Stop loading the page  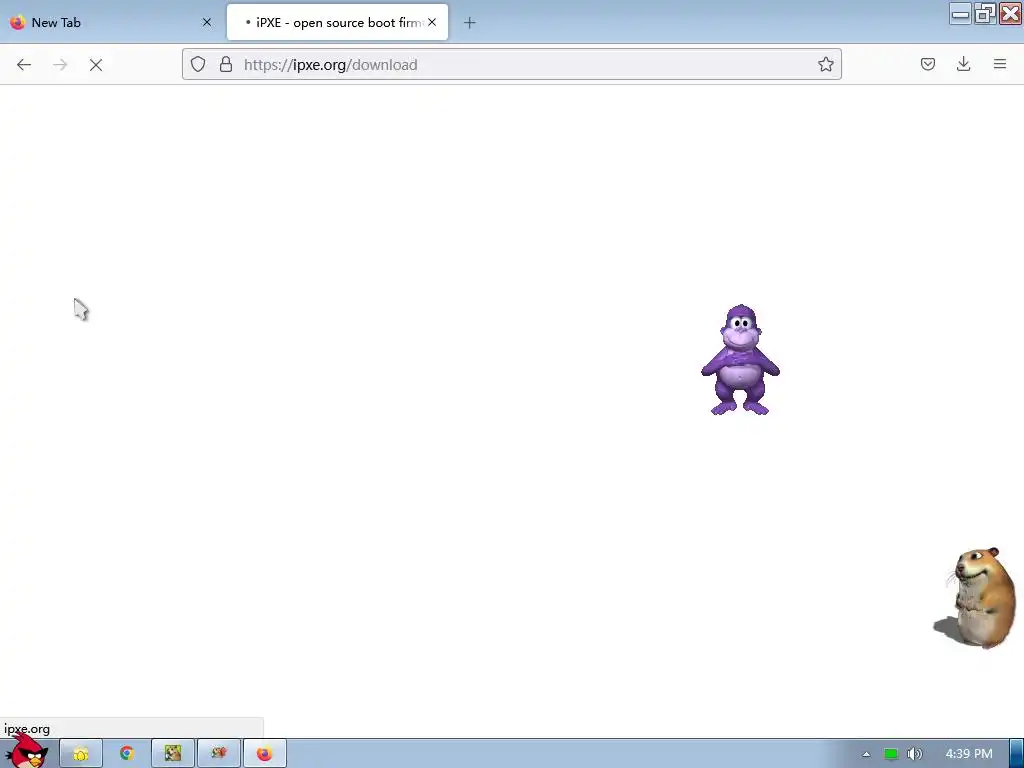(x=96, y=65)
